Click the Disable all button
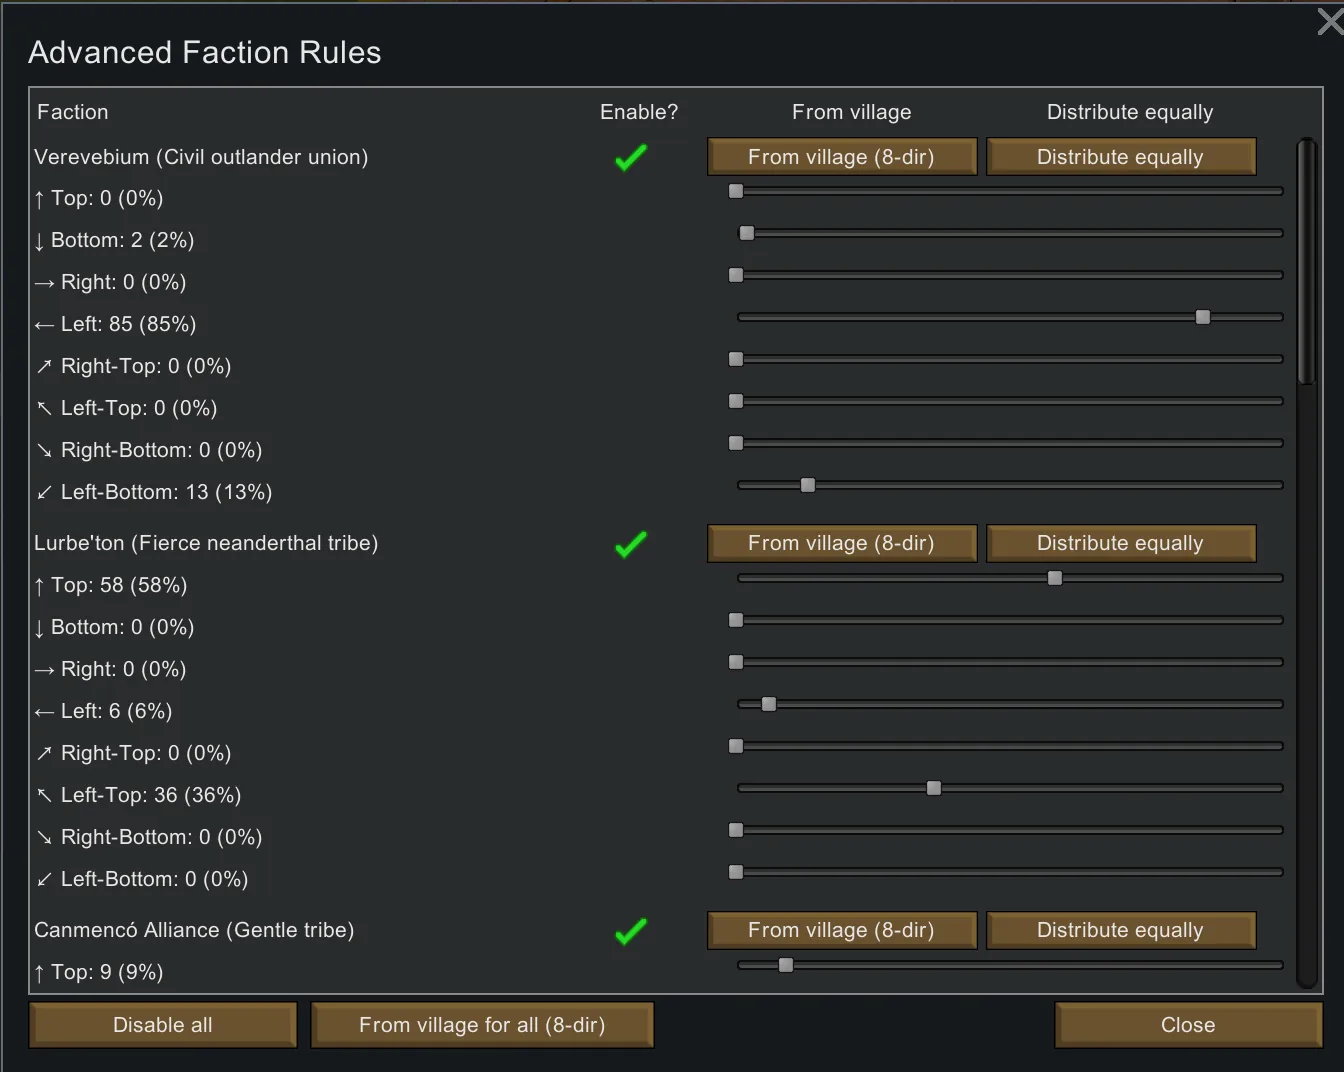1344x1072 pixels. tap(163, 1025)
